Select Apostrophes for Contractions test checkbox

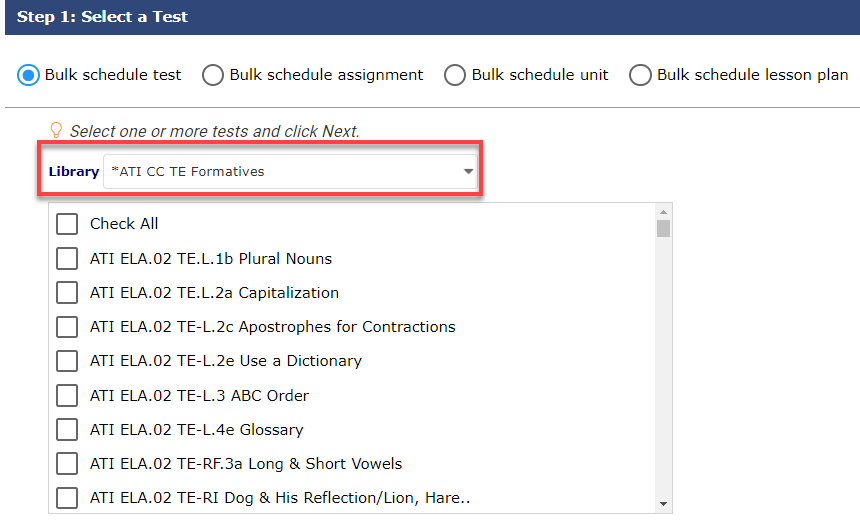point(67,327)
